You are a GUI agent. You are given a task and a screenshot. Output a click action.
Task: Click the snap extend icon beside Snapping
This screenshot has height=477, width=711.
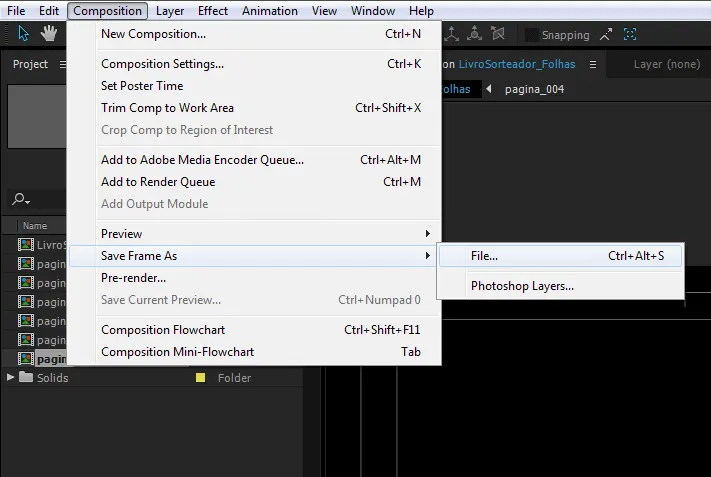606,34
